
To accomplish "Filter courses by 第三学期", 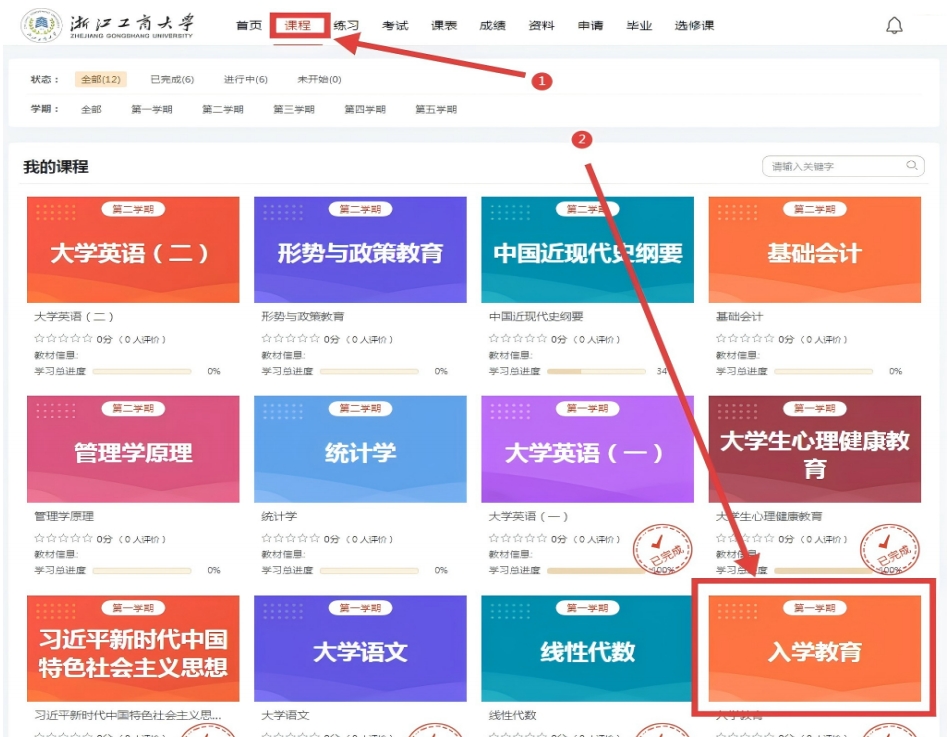I will [x=294, y=110].
